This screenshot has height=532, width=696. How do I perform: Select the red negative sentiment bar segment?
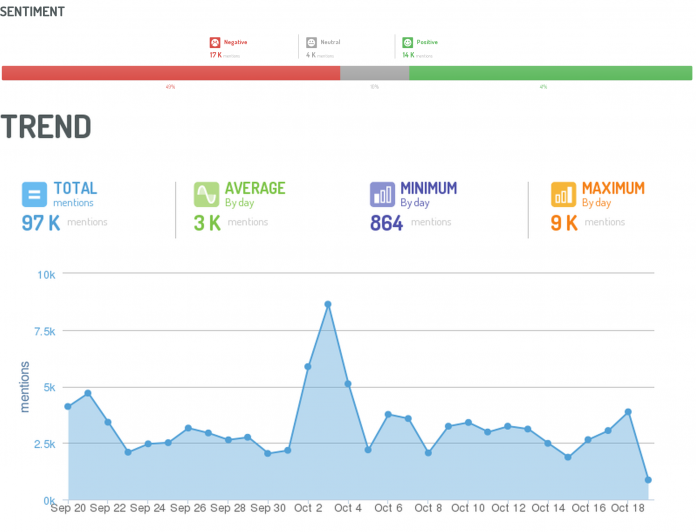[171, 73]
